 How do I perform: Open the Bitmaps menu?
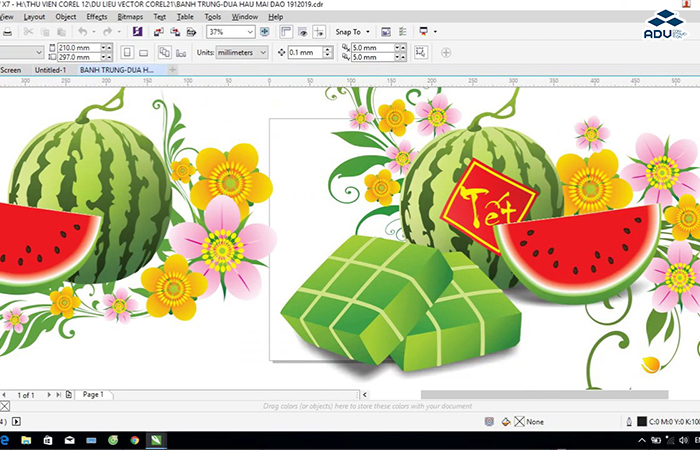pos(130,17)
